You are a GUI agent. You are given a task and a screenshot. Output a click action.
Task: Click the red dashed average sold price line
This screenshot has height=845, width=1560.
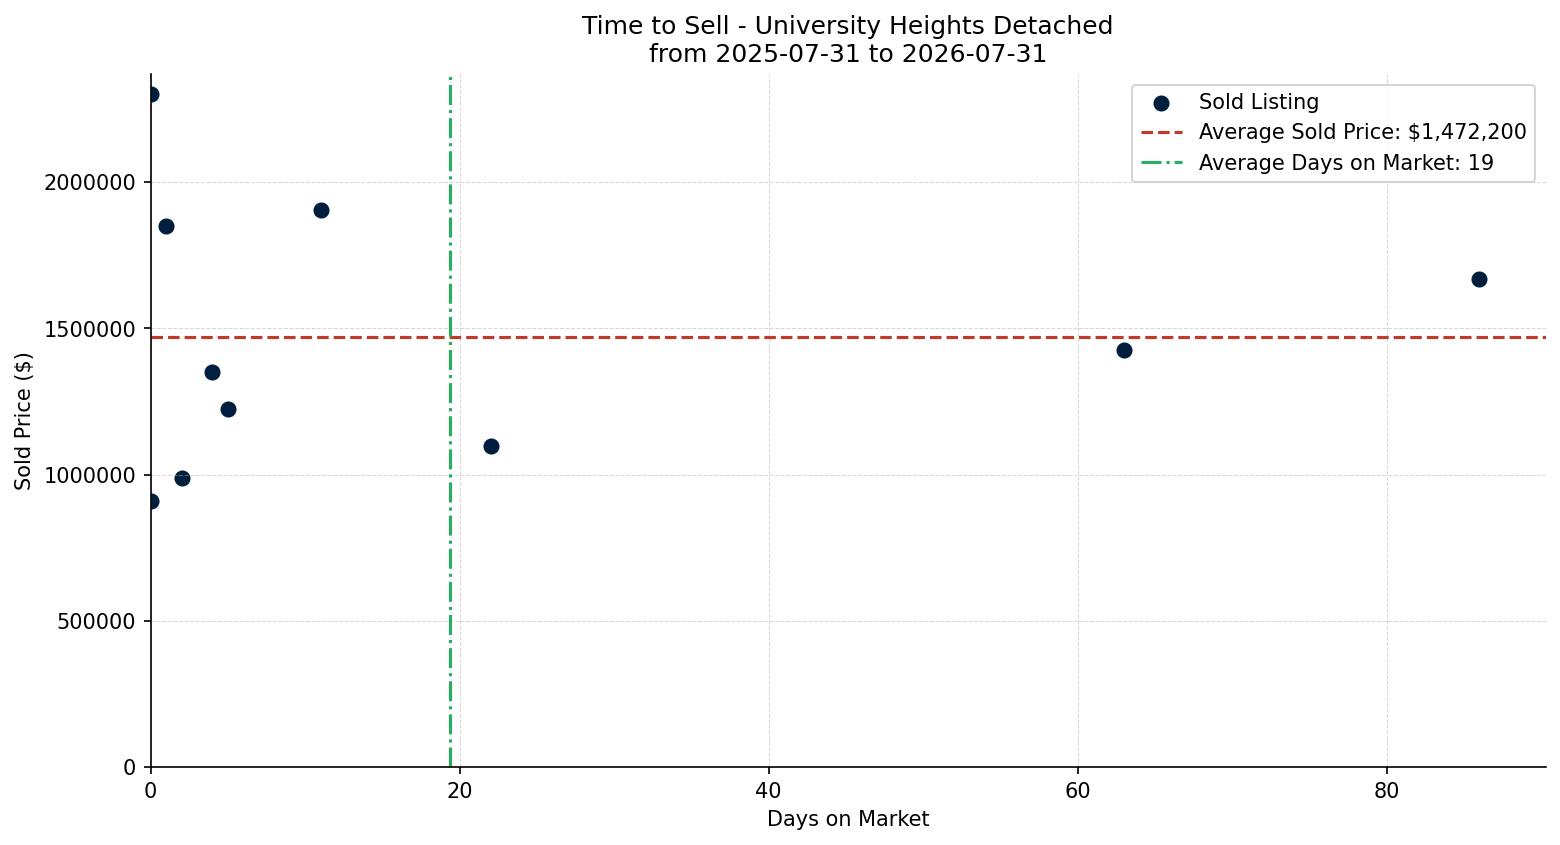(x=848, y=337)
